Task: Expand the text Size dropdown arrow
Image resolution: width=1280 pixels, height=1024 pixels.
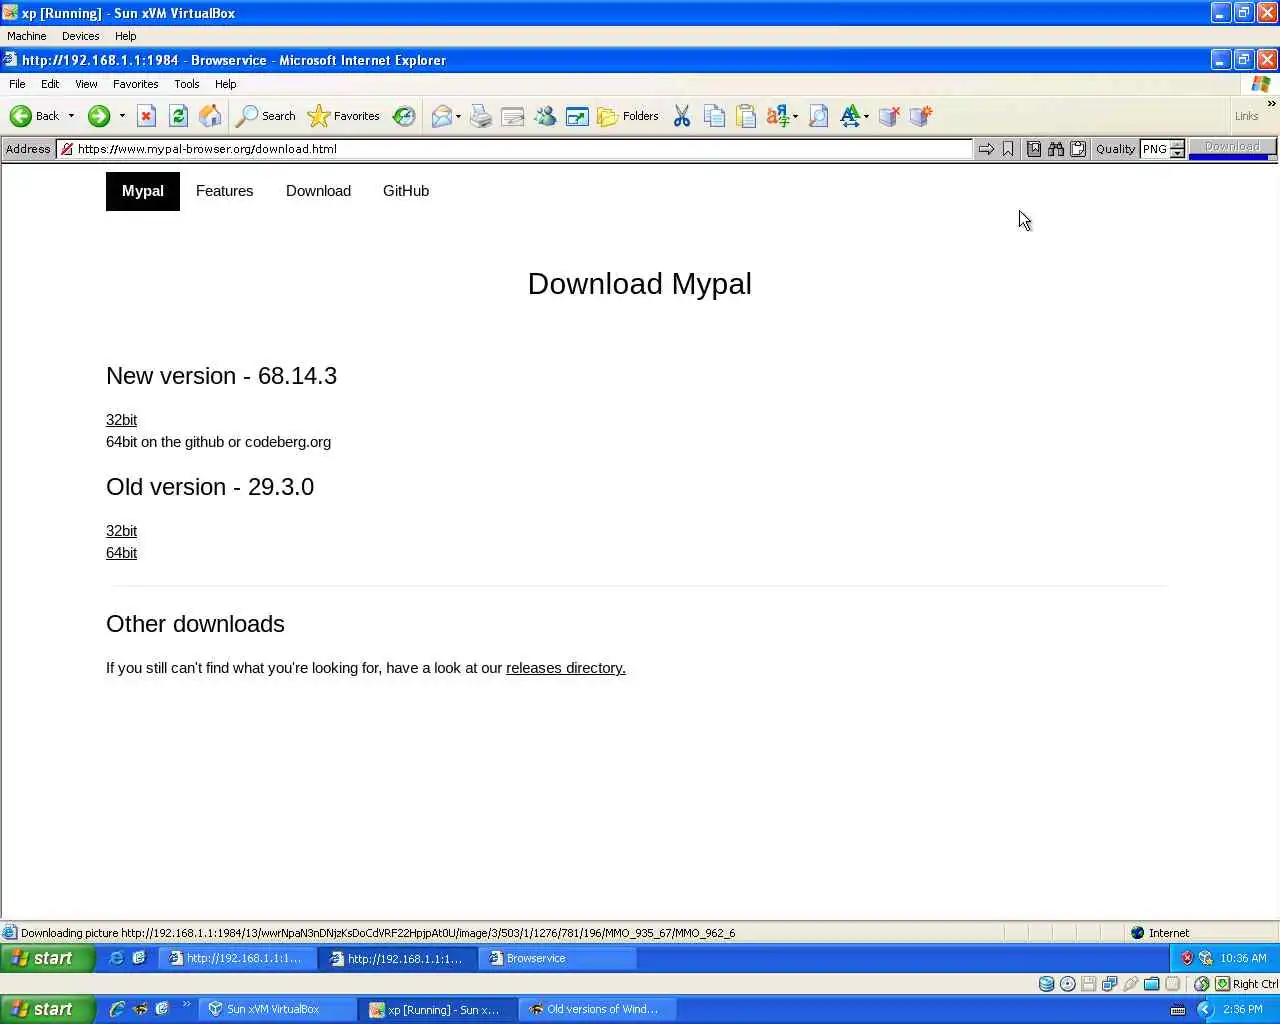Action: (866, 116)
